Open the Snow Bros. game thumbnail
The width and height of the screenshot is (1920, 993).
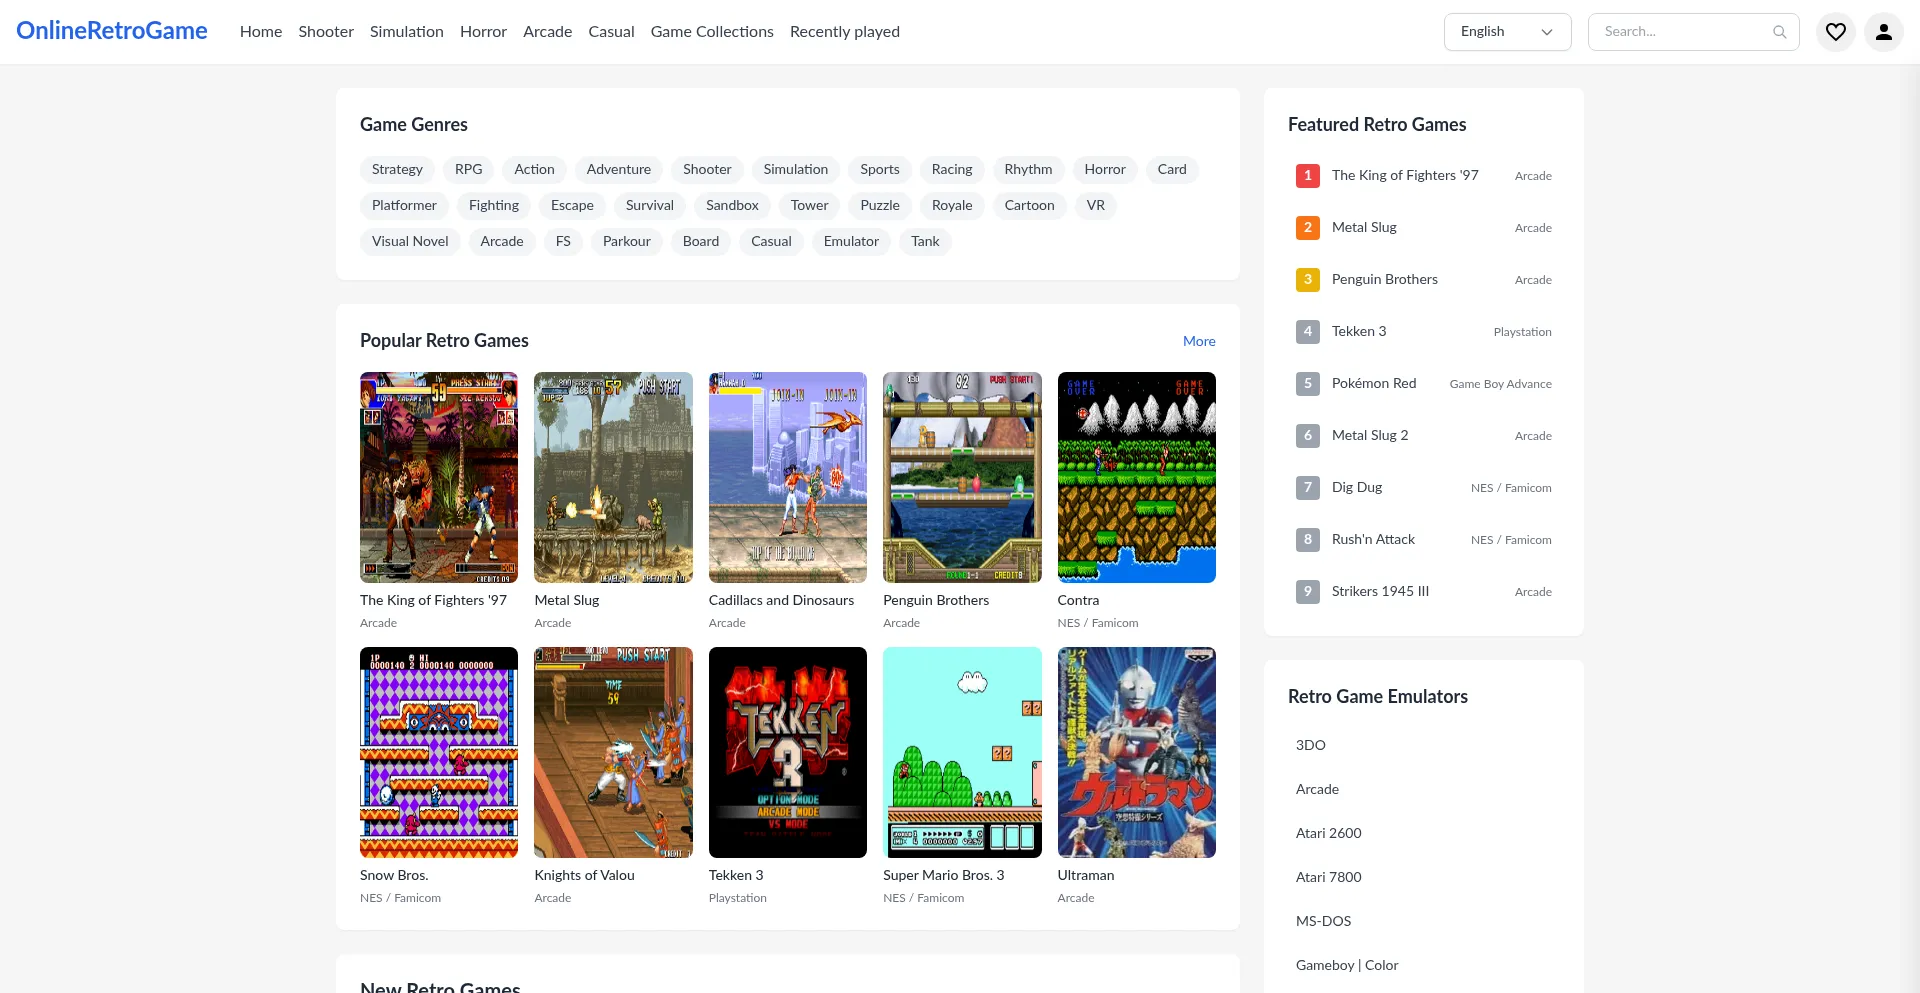pyautogui.click(x=439, y=753)
